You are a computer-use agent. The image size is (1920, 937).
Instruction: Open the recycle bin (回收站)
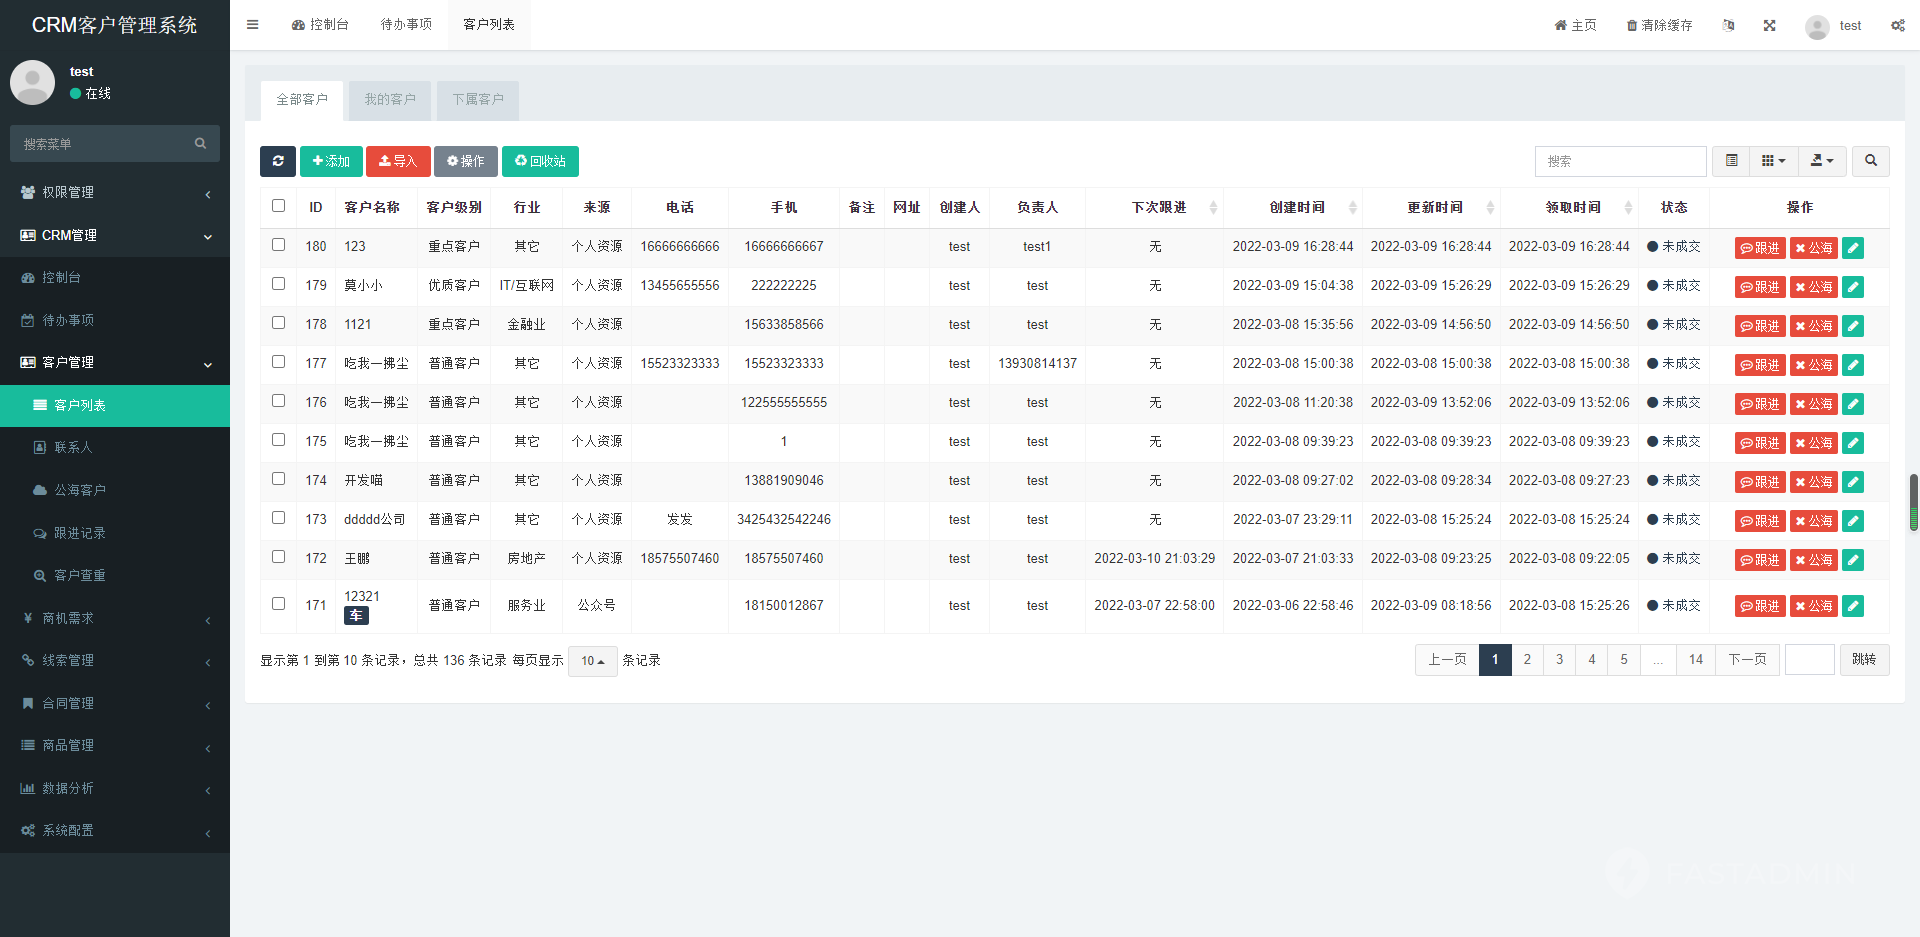point(540,161)
